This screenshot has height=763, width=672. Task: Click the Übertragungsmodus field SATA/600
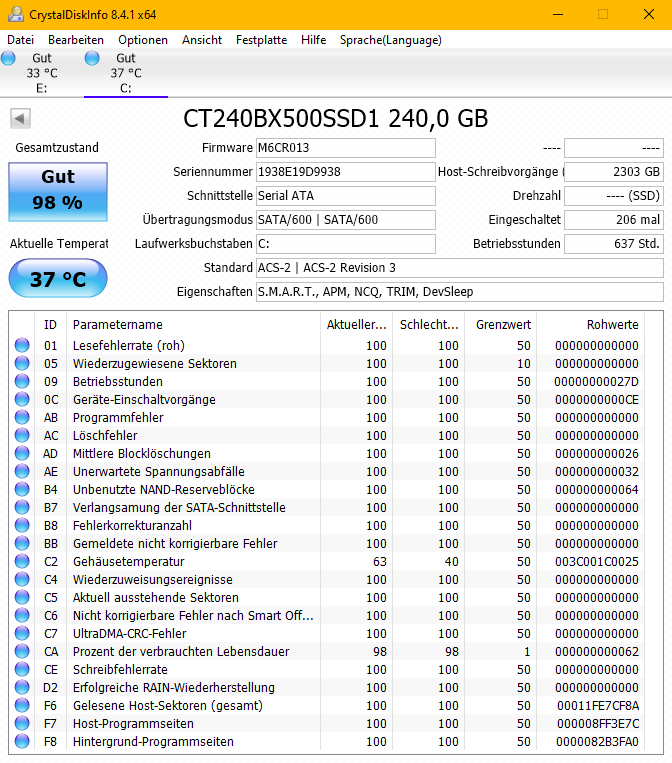(x=345, y=220)
